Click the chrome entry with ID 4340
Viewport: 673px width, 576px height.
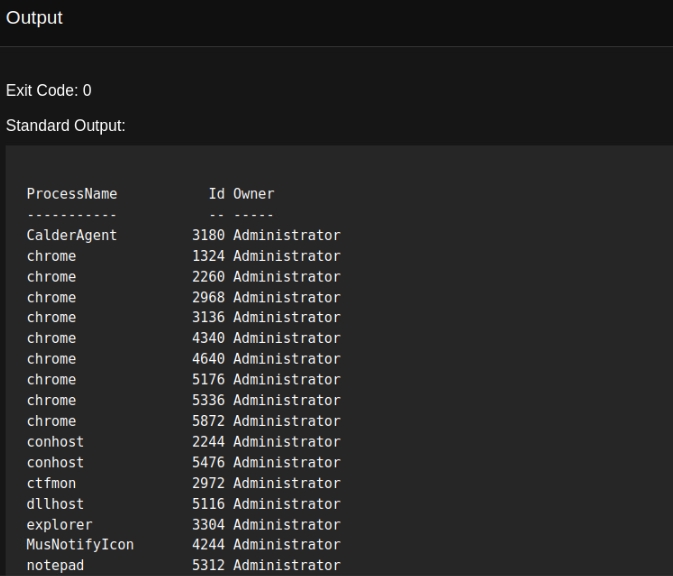[51, 339]
